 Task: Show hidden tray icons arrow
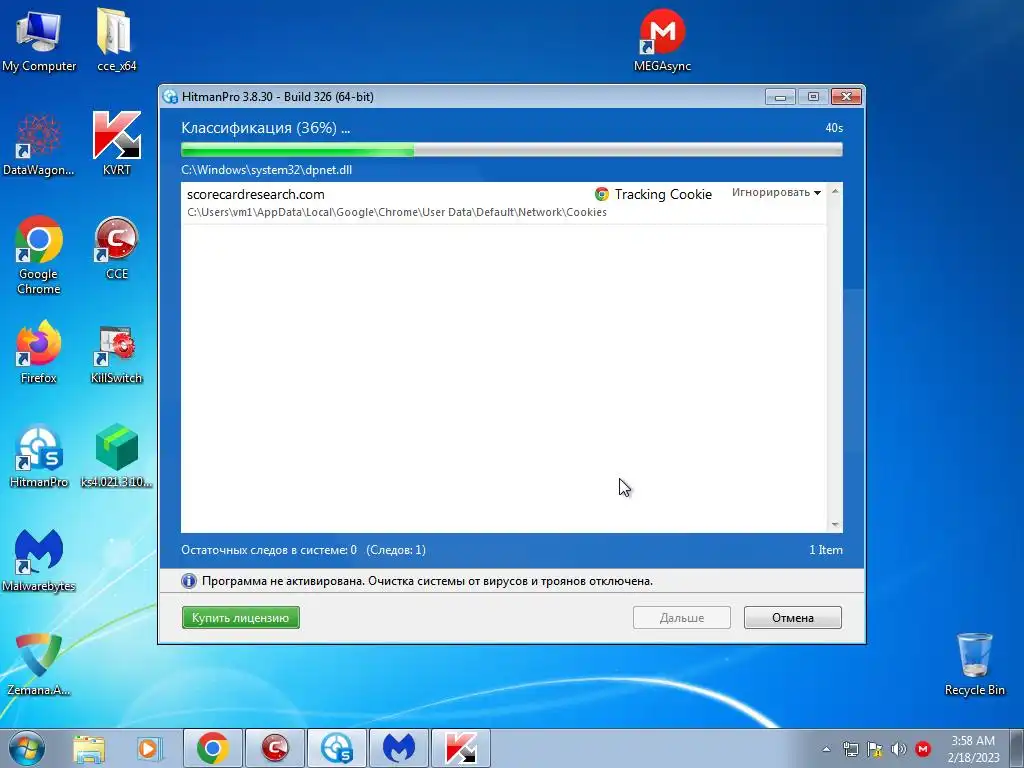[826, 749]
